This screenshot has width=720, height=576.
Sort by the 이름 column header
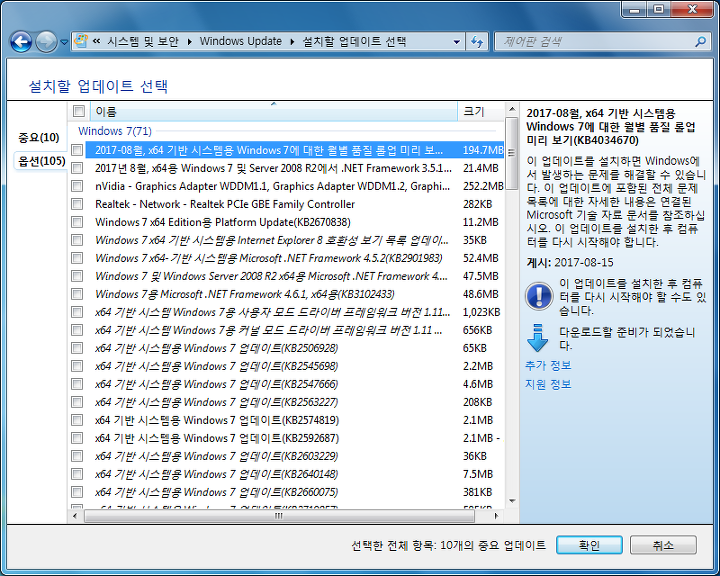click(x=274, y=111)
